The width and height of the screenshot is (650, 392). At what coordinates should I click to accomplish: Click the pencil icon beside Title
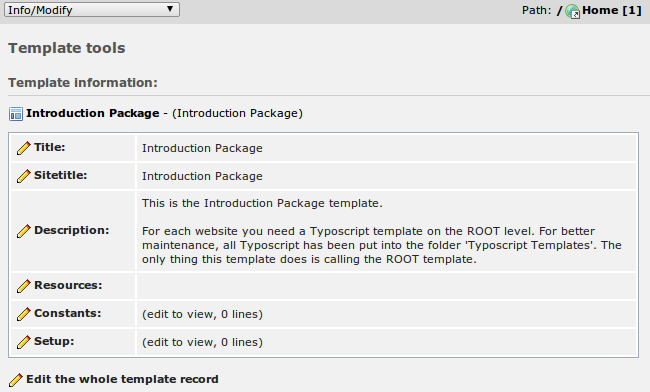[x=24, y=148]
